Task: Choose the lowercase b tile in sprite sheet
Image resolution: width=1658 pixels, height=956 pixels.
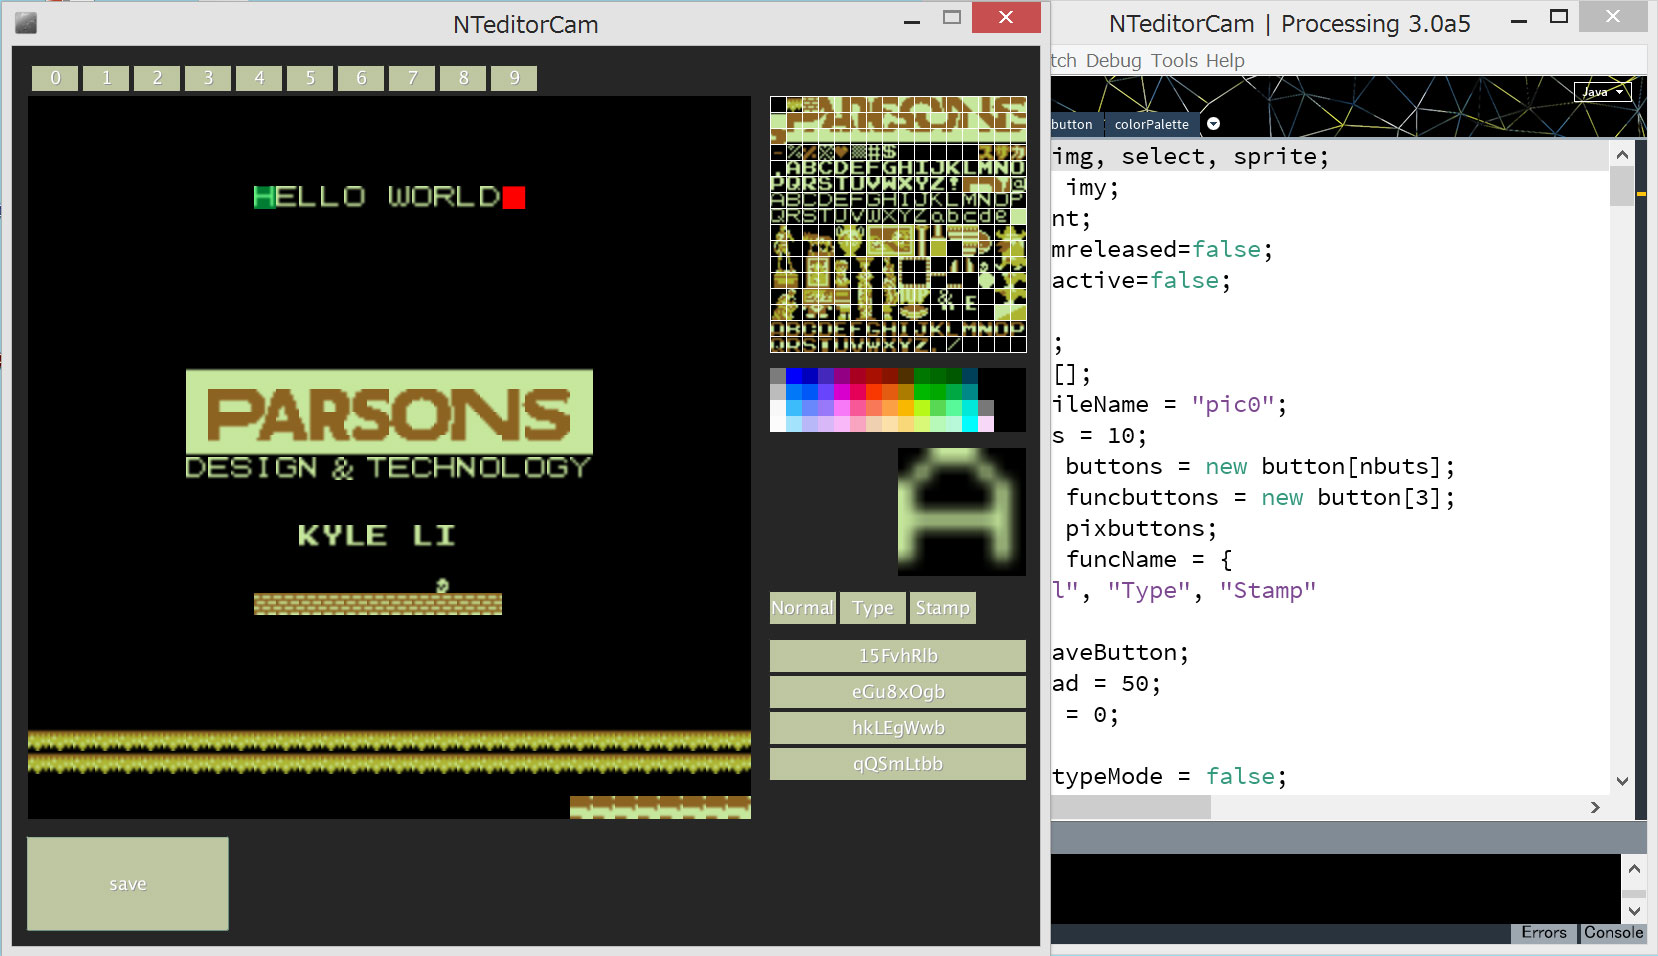Action: [954, 216]
